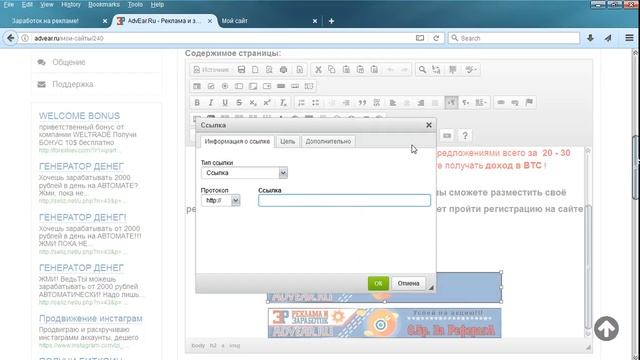Insert a selection field form element icon

coord(267,86)
